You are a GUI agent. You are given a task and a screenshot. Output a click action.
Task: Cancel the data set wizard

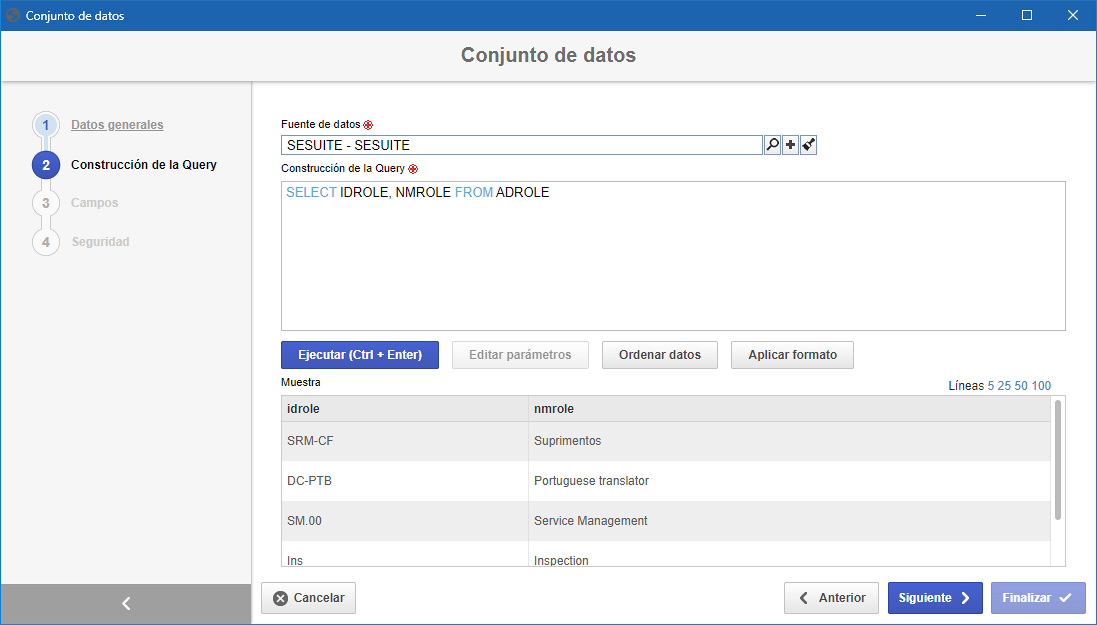tap(309, 598)
